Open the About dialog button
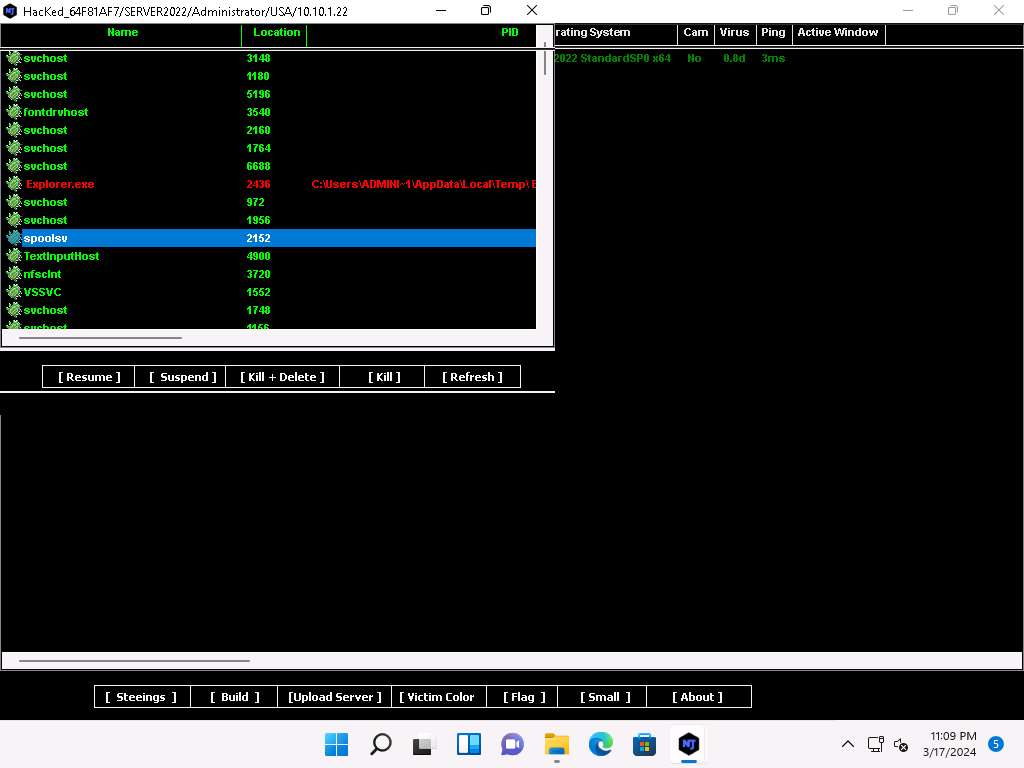This screenshot has width=1024, height=768. [x=697, y=697]
